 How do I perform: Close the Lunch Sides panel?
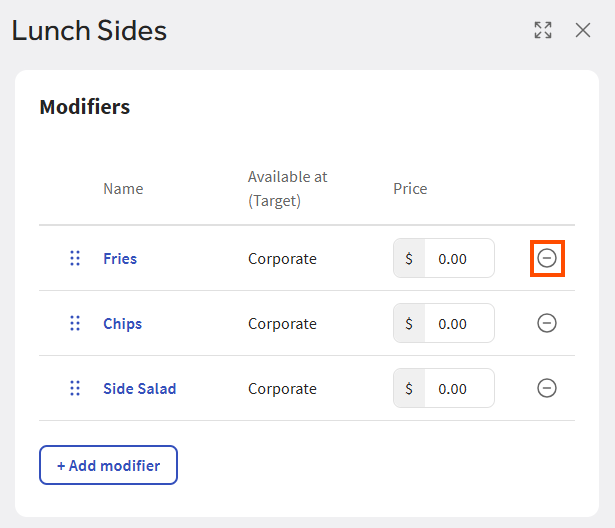pyautogui.click(x=583, y=30)
